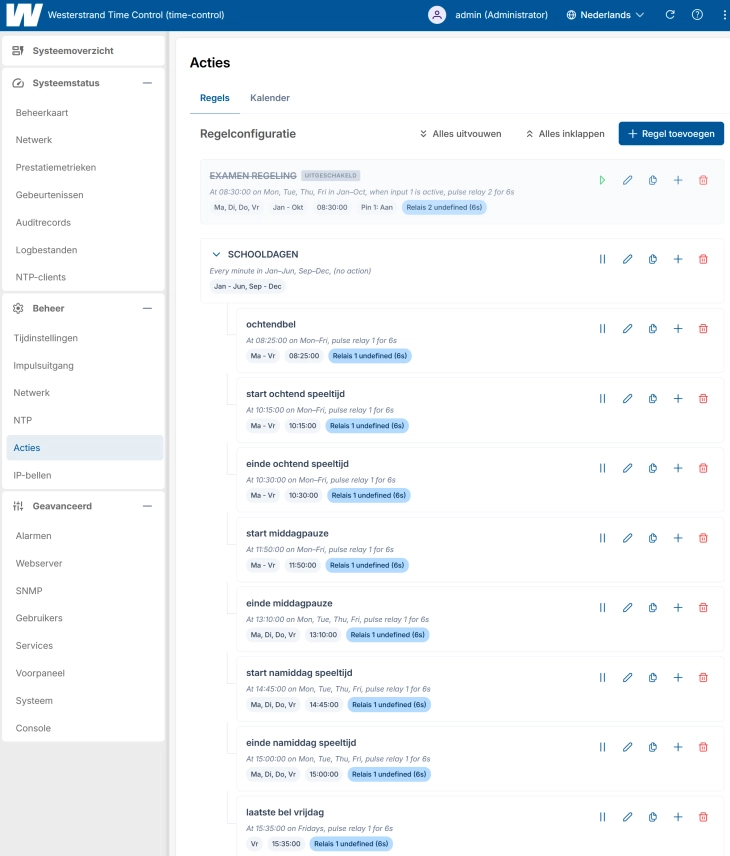The width and height of the screenshot is (730, 856).
Task: Edit the SCHOOLDAGEN rule
Action: point(627,259)
